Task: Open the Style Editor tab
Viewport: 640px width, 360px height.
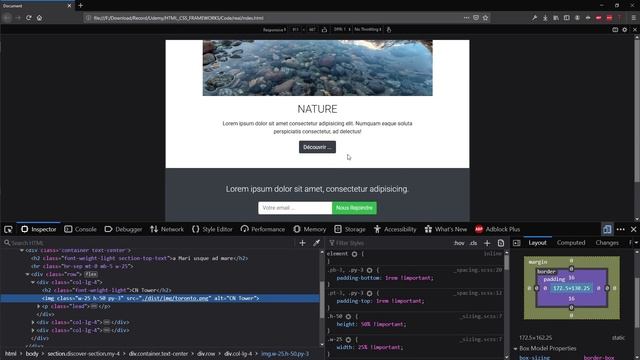Action: pyautogui.click(x=212, y=229)
